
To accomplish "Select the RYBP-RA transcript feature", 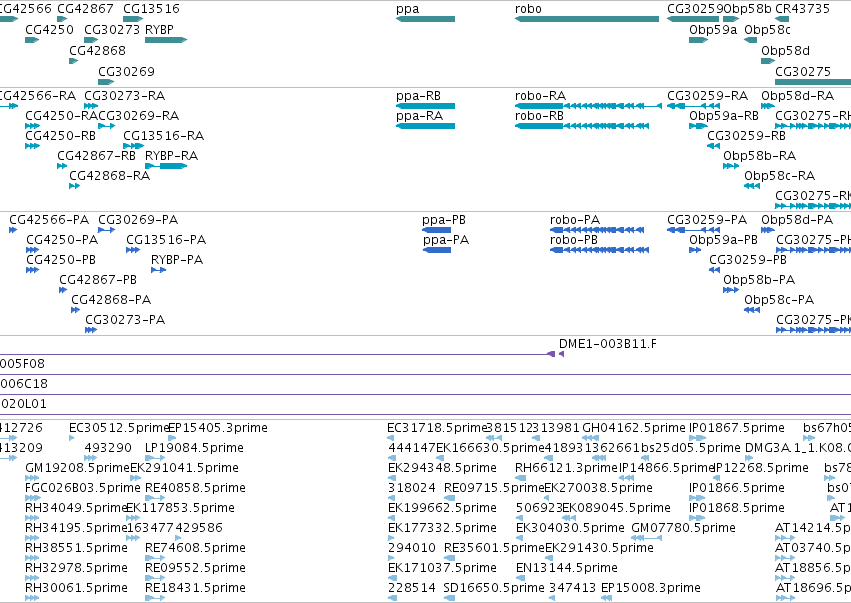I will click(x=166, y=166).
